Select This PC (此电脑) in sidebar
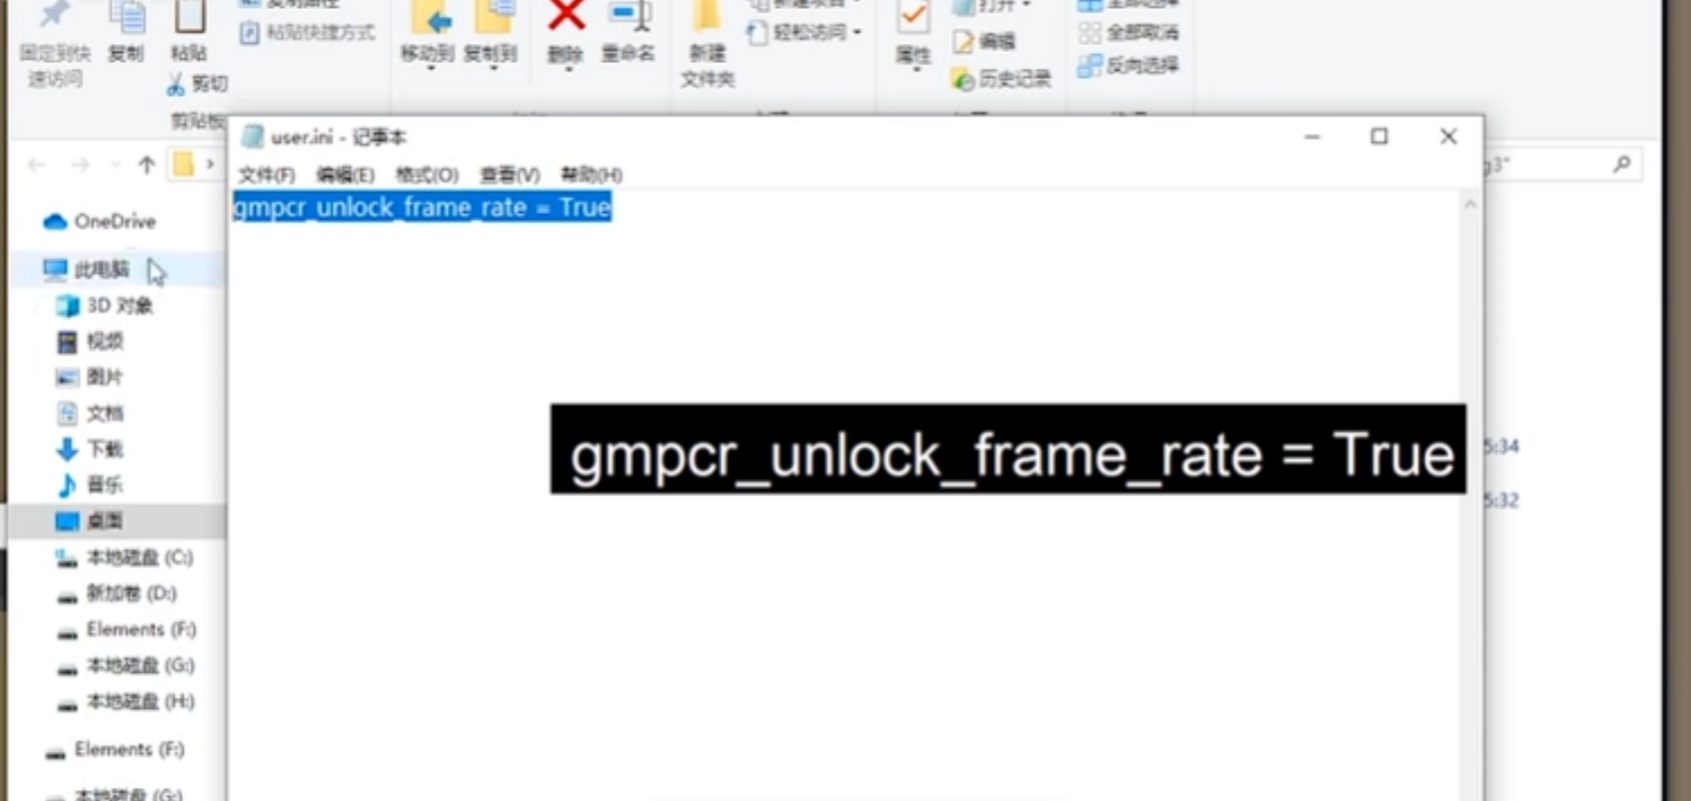The width and height of the screenshot is (1691, 801). [x=87, y=269]
